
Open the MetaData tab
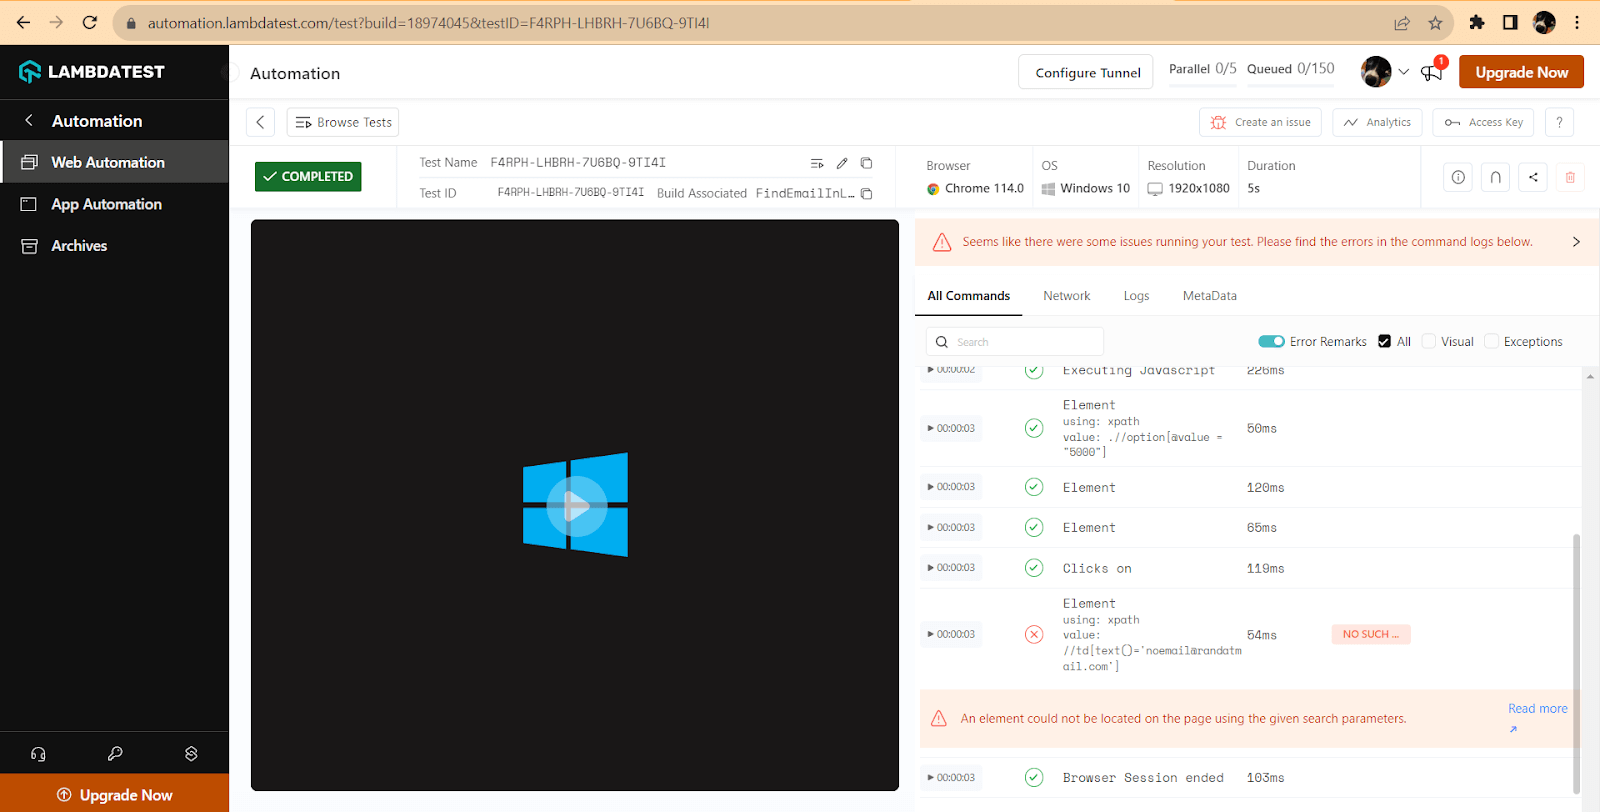coord(1209,296)
